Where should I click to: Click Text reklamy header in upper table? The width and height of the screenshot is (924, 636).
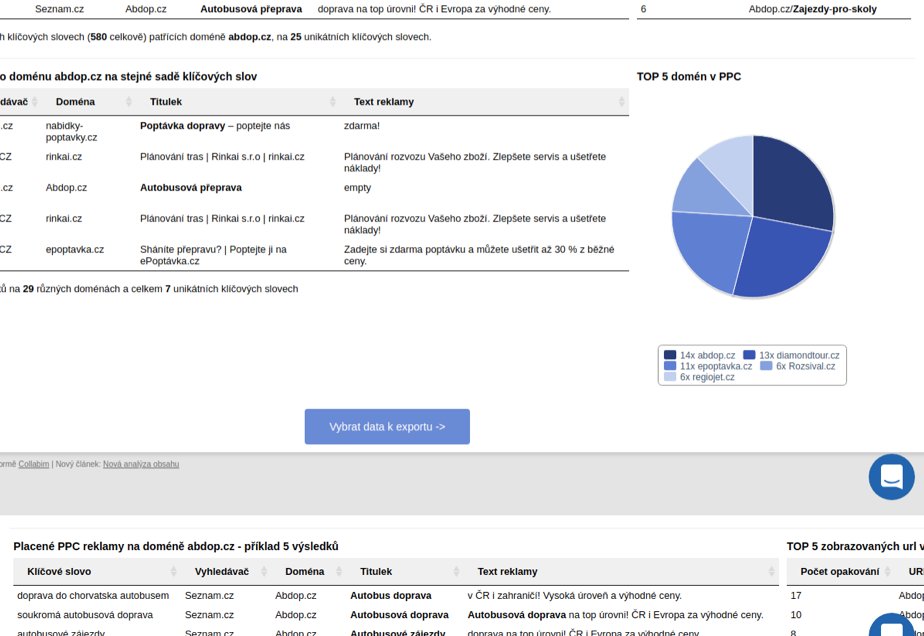[x=384, y=102]
